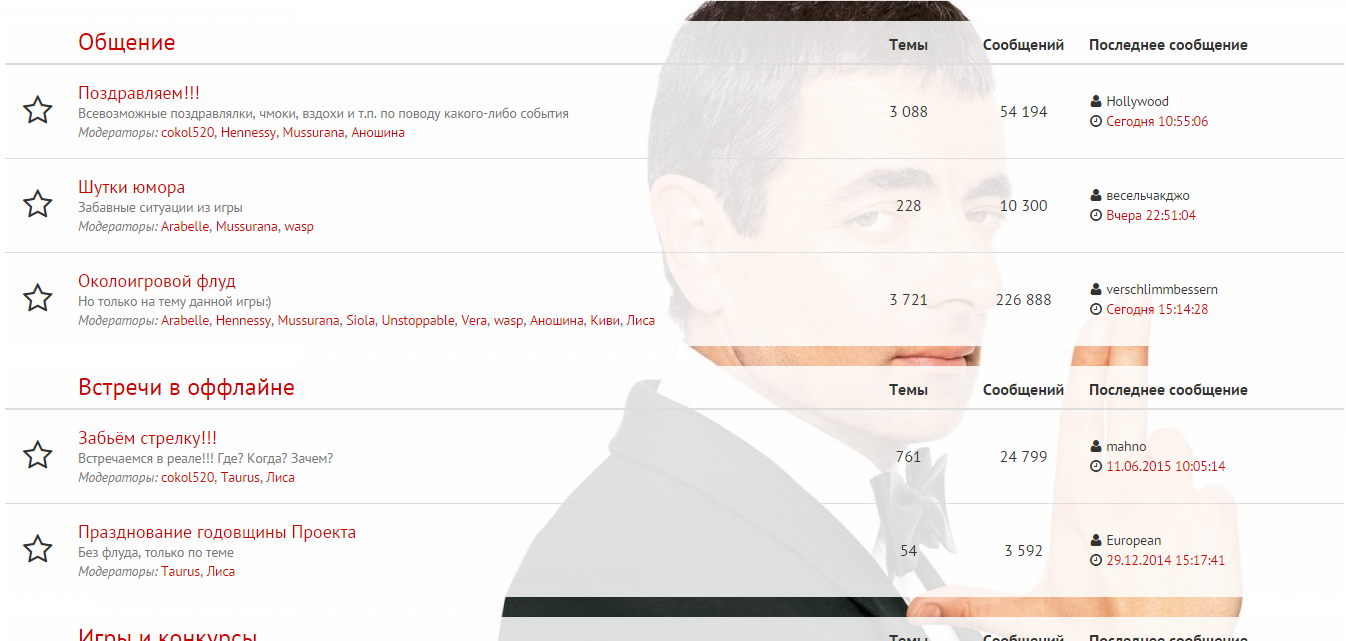Click the clock icon before Сегодня 10:55:06
This screenshot has width=1346, height=641.
pyautogui.click(x=1096, y=121)
